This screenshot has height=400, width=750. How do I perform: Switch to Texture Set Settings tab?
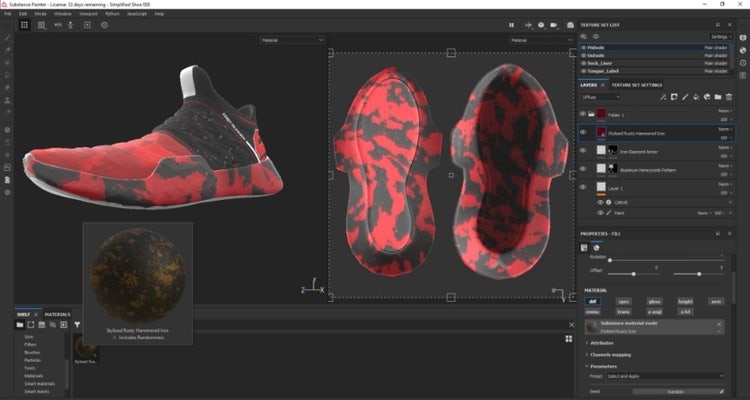(637, 85)
